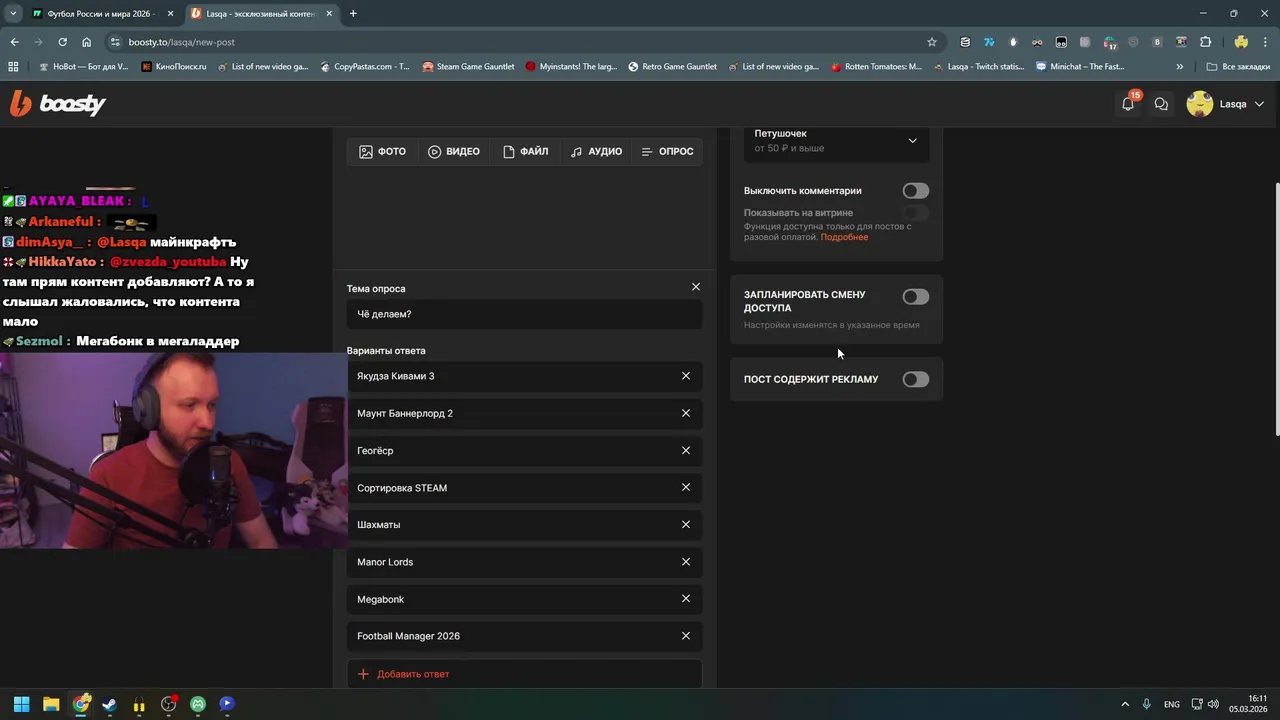Open taskbar volume control
This screenshot has width=1280, height=720.
(1213, 704)
